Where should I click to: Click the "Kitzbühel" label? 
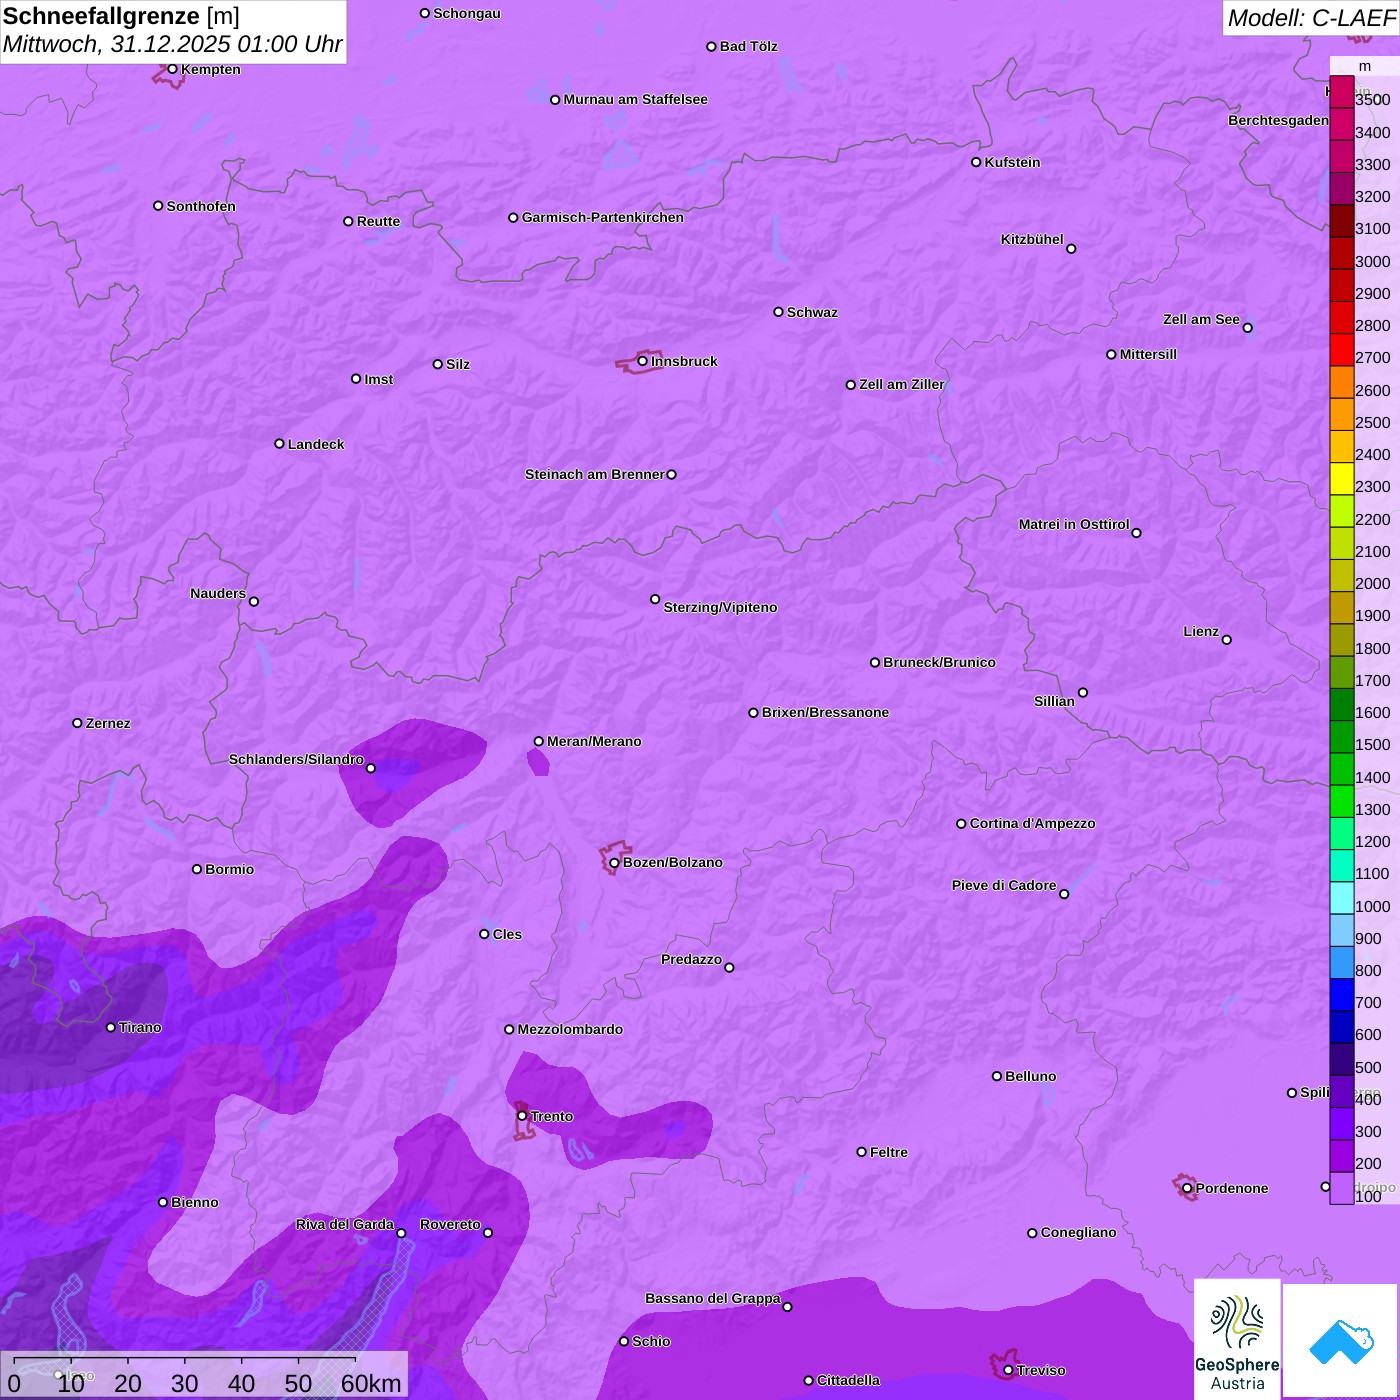[1032, 239]
